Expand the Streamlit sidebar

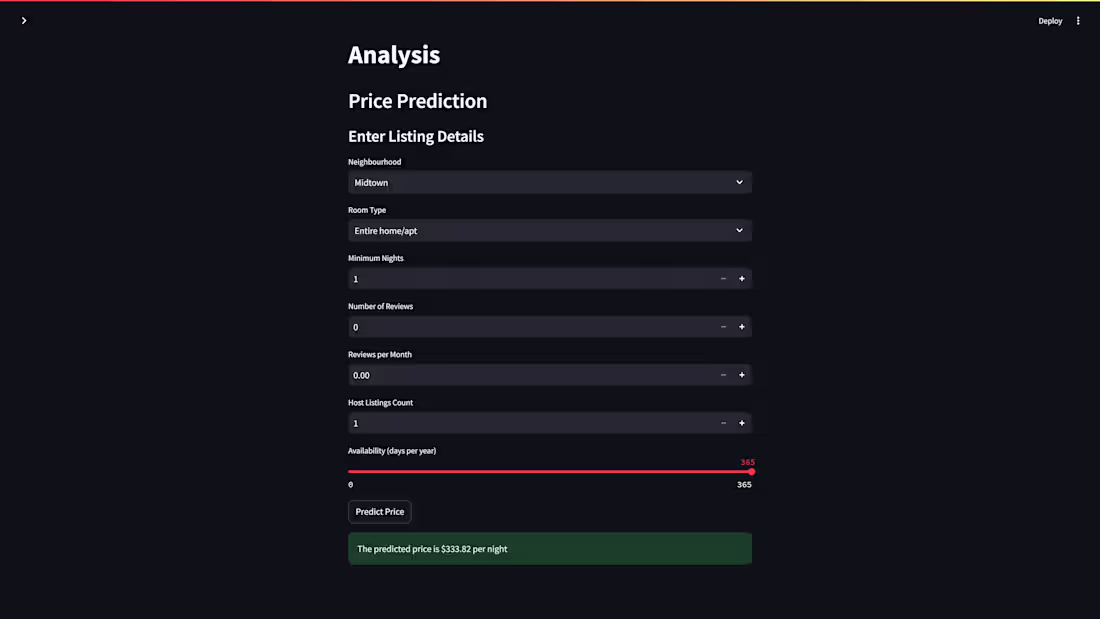pyautogui.click(x=24, y=19)
